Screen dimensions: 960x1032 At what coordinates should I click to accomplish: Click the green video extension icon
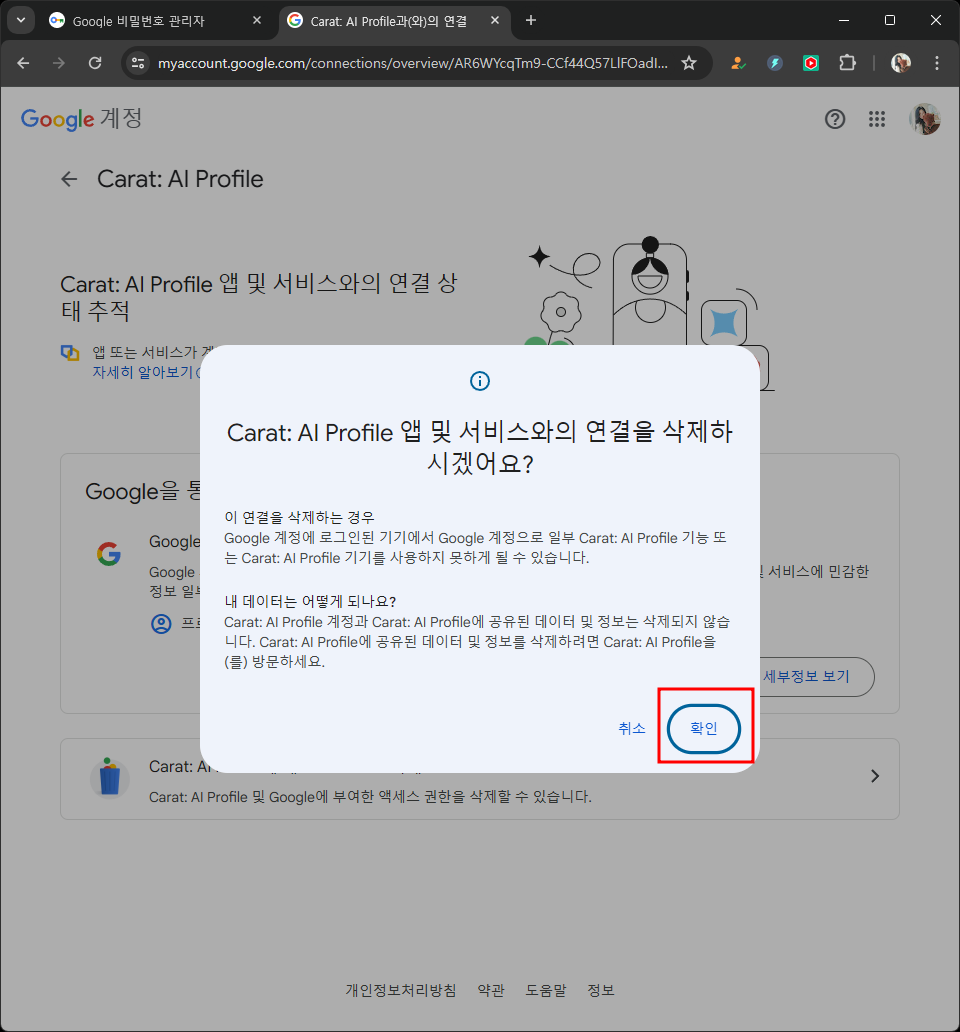pyautogui.click(x=811, y=63)
